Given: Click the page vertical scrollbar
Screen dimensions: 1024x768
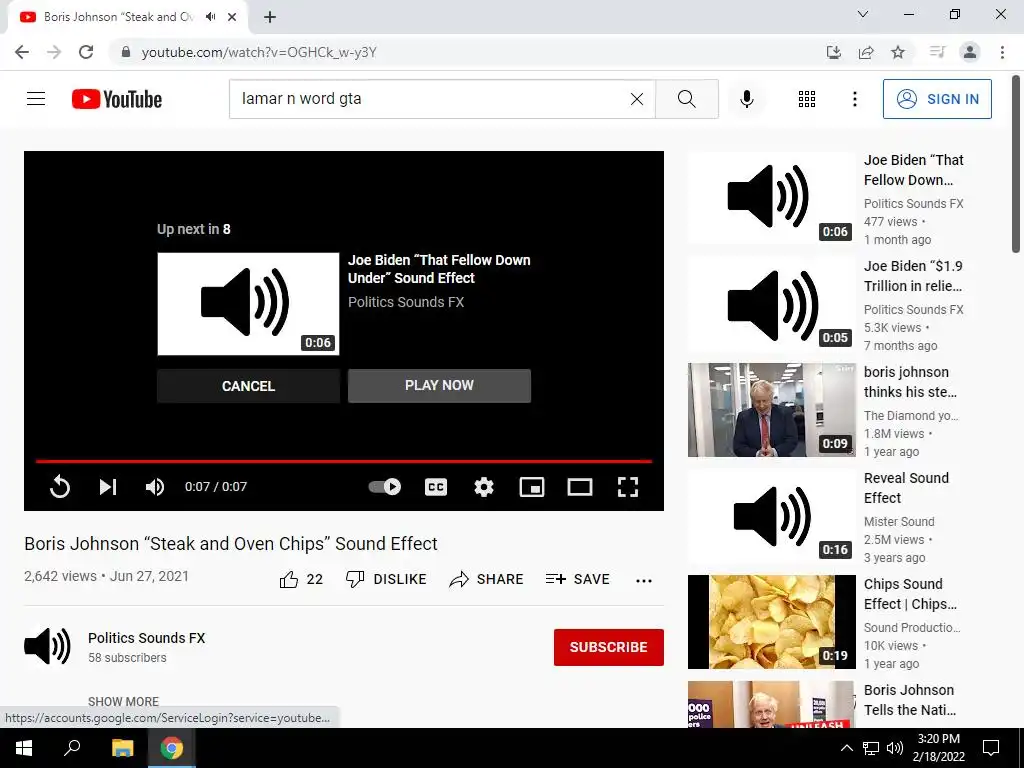Looking at the screenshot, I should point(1016,163).
